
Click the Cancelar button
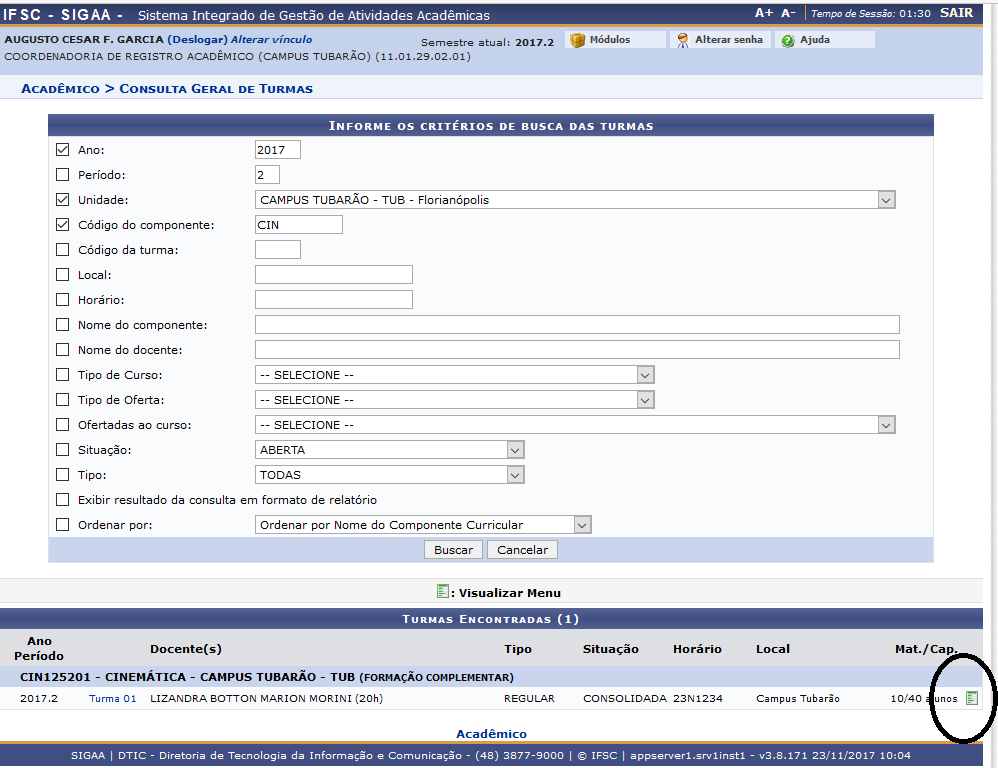point(521,549)
